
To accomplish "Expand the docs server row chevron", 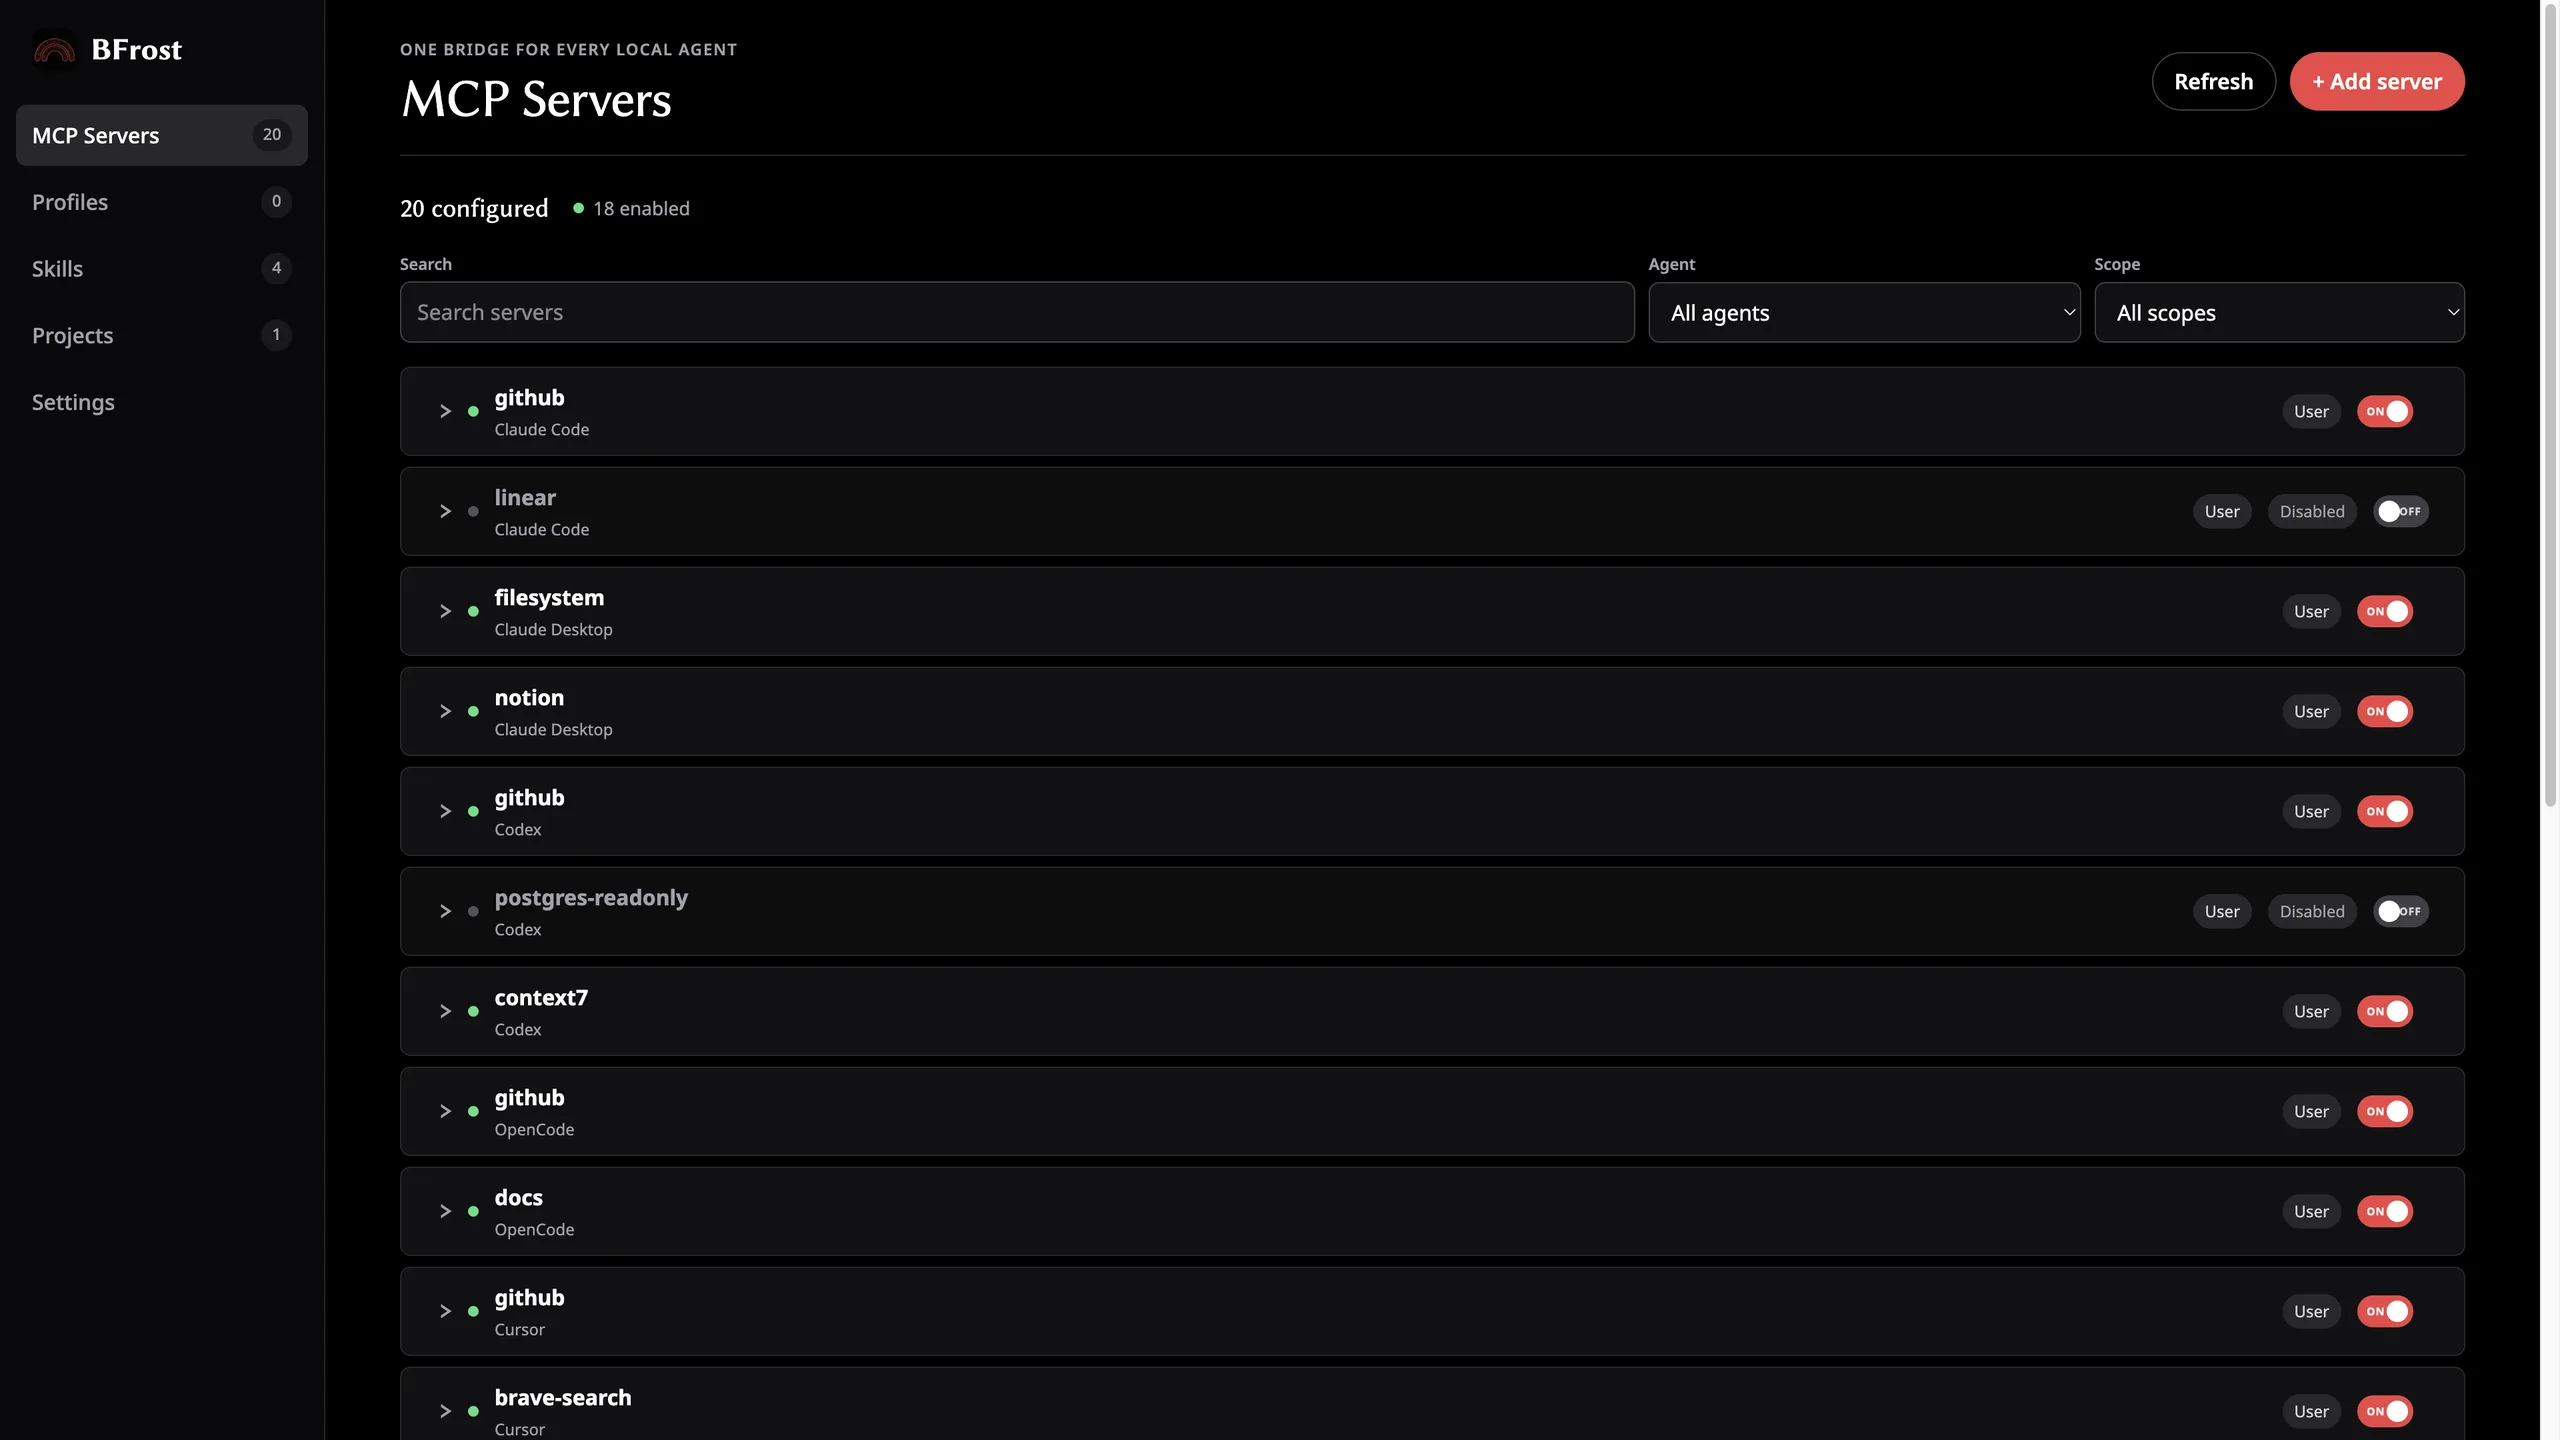I will point(445,1212).
